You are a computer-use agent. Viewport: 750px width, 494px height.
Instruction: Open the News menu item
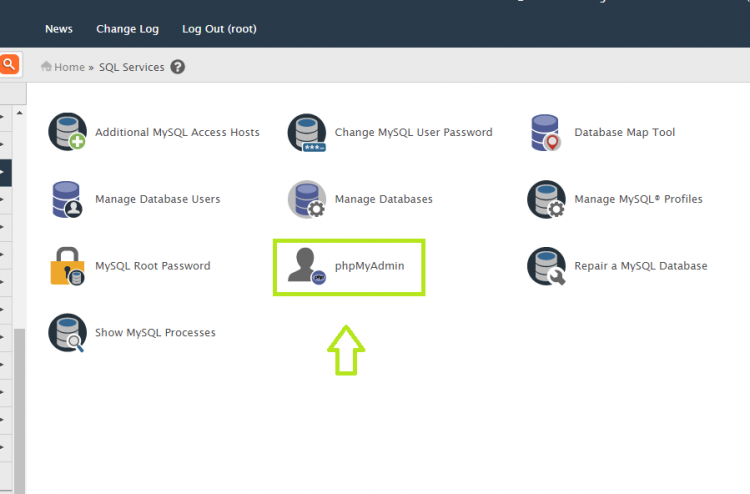(59, 29)
